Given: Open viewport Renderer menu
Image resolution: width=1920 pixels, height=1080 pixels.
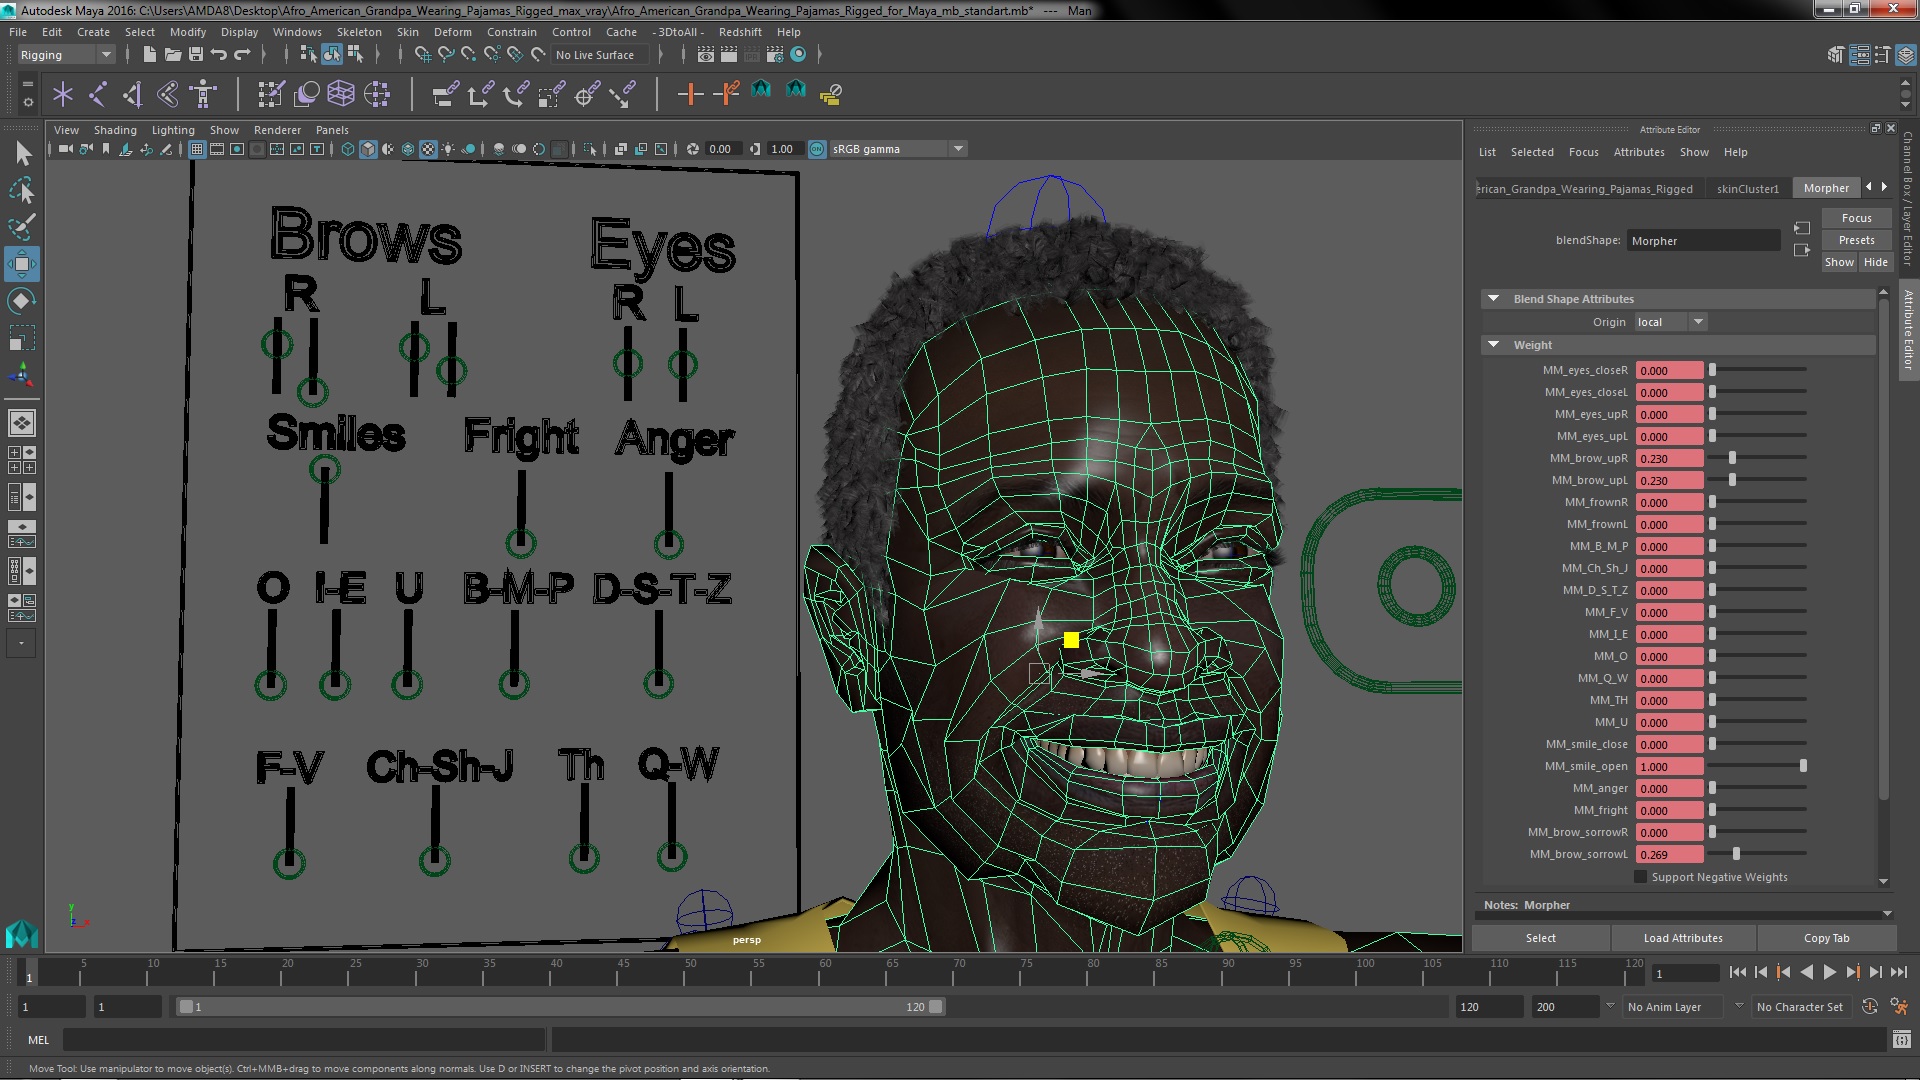Looking at the screenshot, I should pyautogui.click(x=277, y=130).
